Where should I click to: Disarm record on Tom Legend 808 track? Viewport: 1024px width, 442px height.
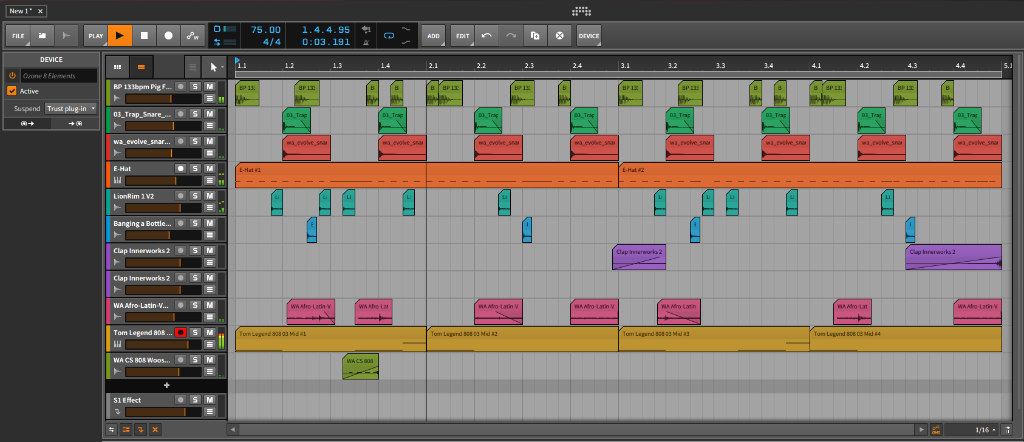tap(180, 332)
